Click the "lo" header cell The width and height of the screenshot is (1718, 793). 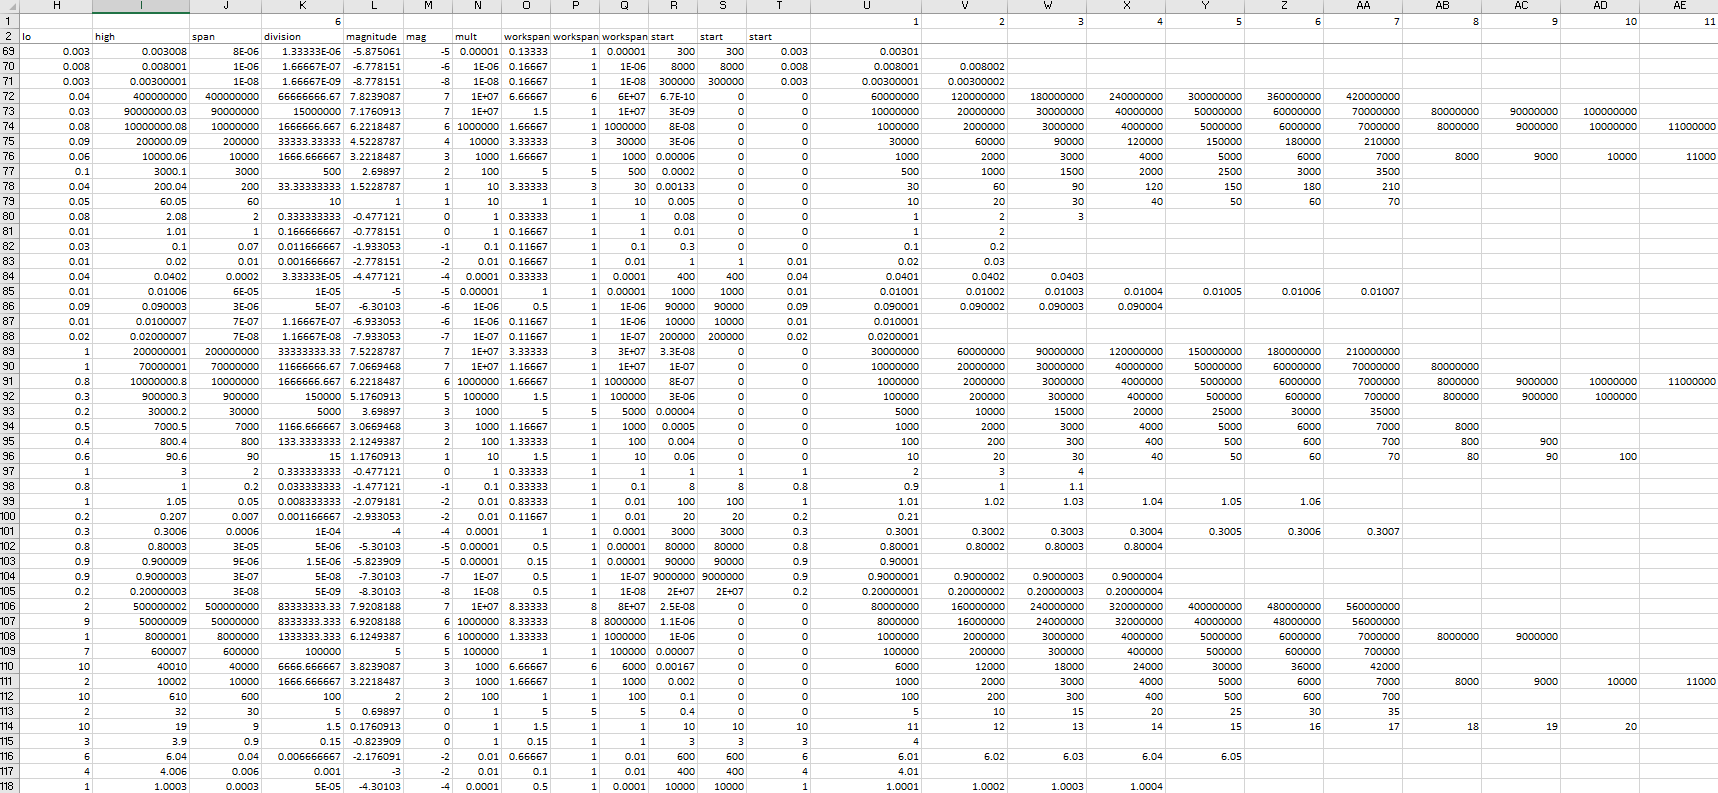point(57,36)
